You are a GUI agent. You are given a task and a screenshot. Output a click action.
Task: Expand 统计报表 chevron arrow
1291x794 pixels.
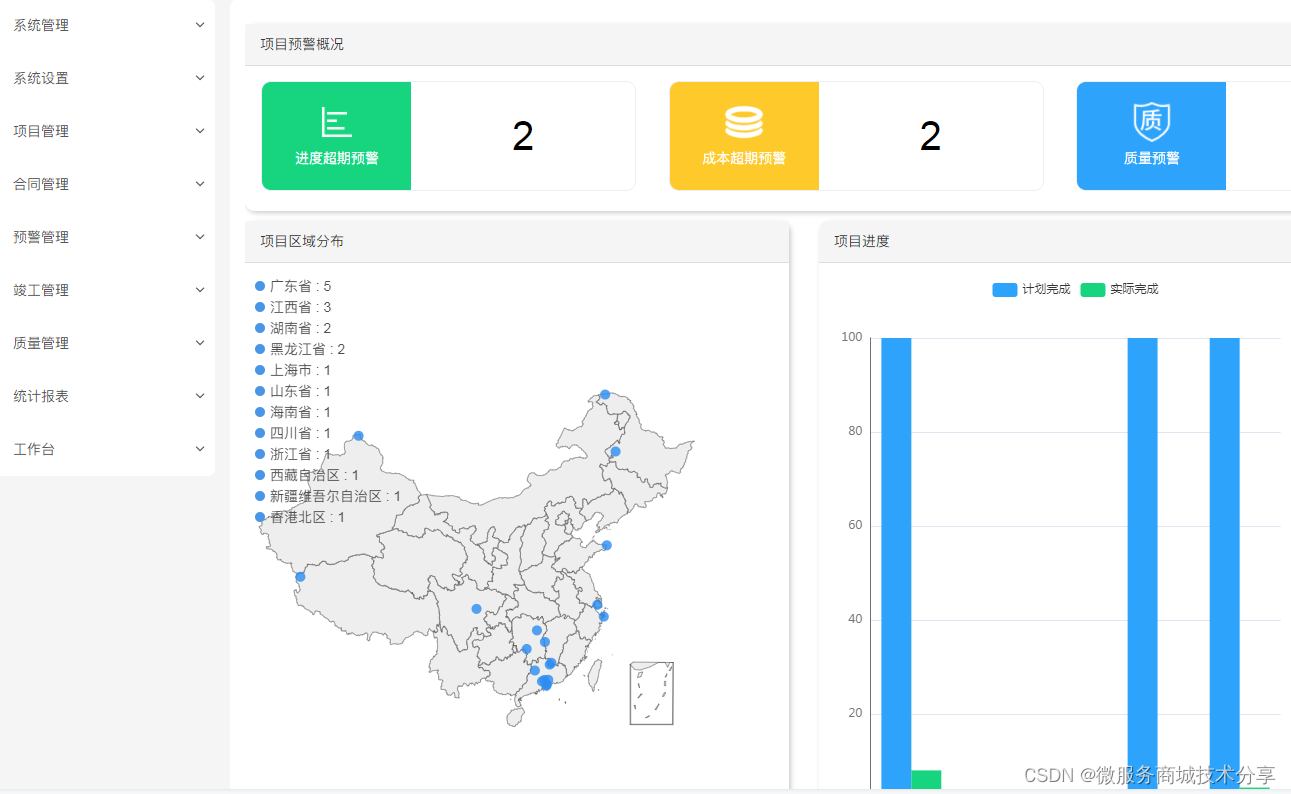pos(200,396)
